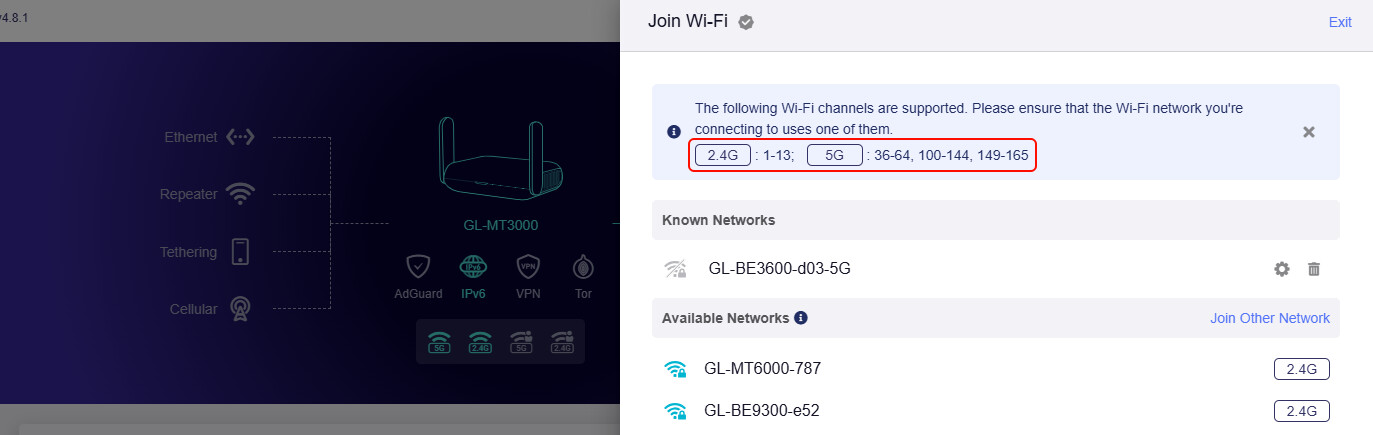Click the Tethering phone icon
Viewport: 1373px width, 435px height.
[240, 252]
